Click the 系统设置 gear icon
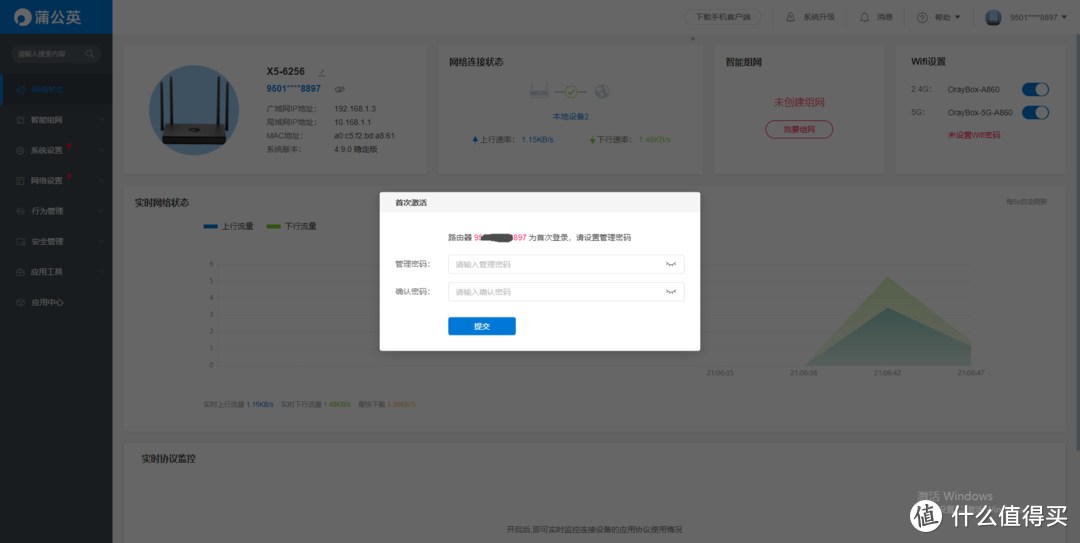 pos(21,150)
